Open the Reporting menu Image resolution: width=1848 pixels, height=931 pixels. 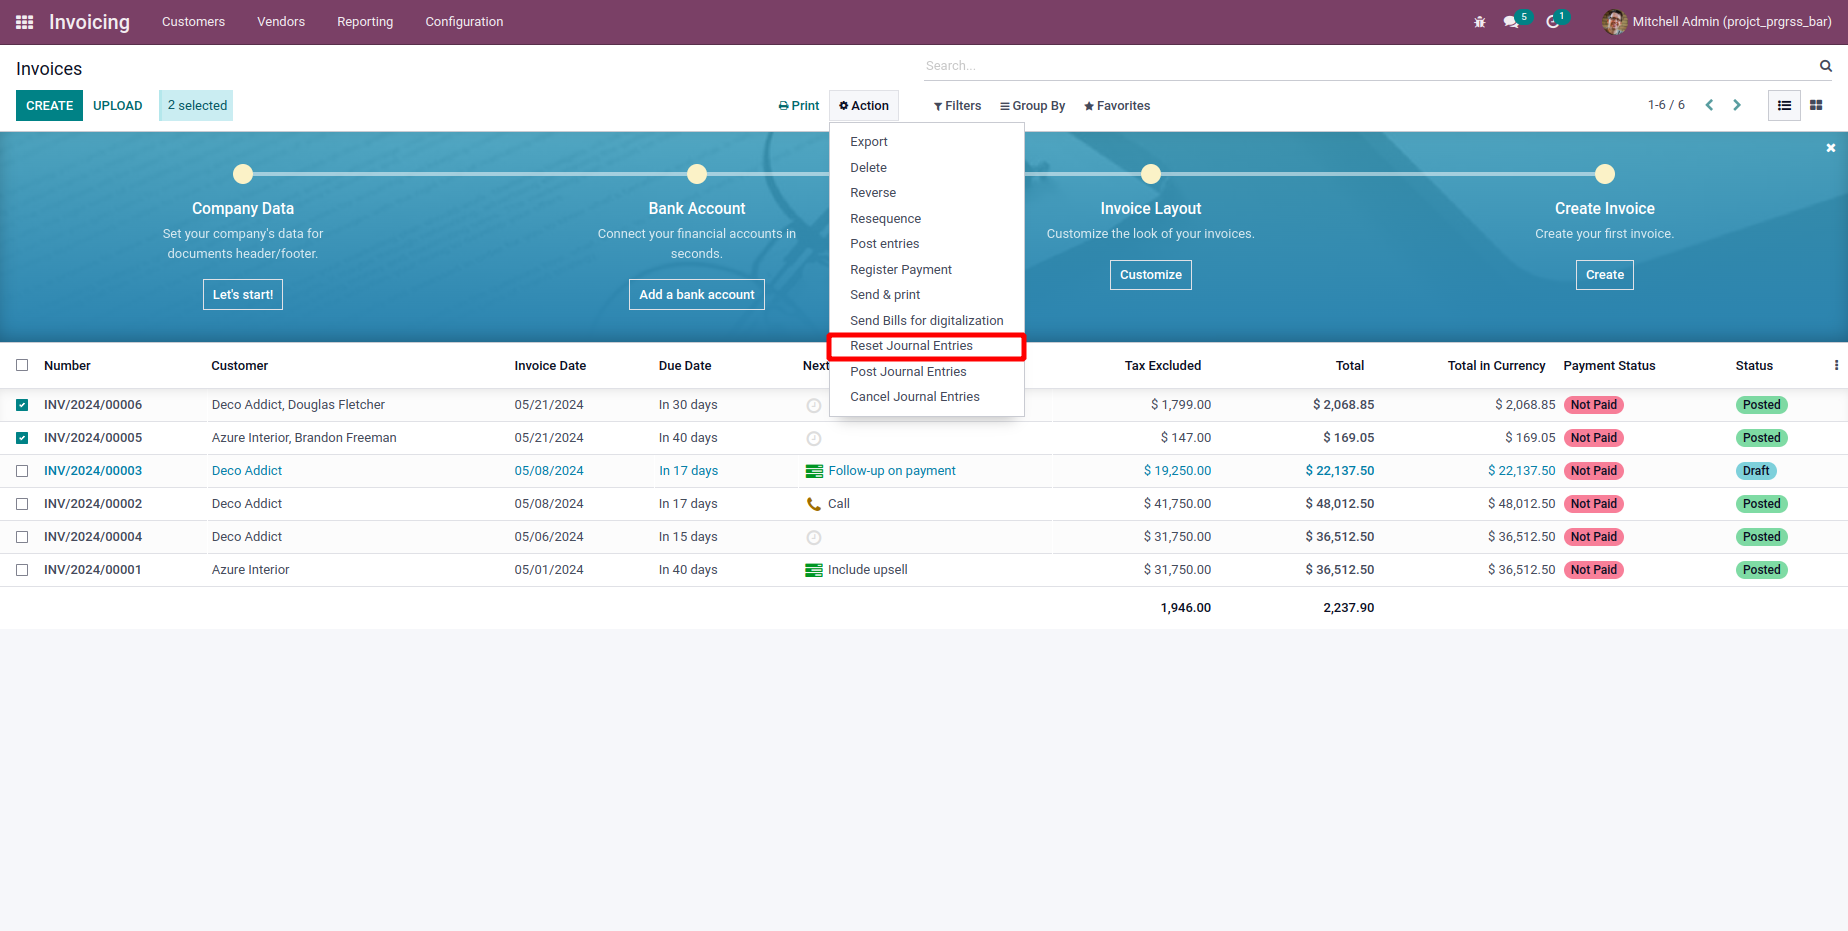pos(365,22)
